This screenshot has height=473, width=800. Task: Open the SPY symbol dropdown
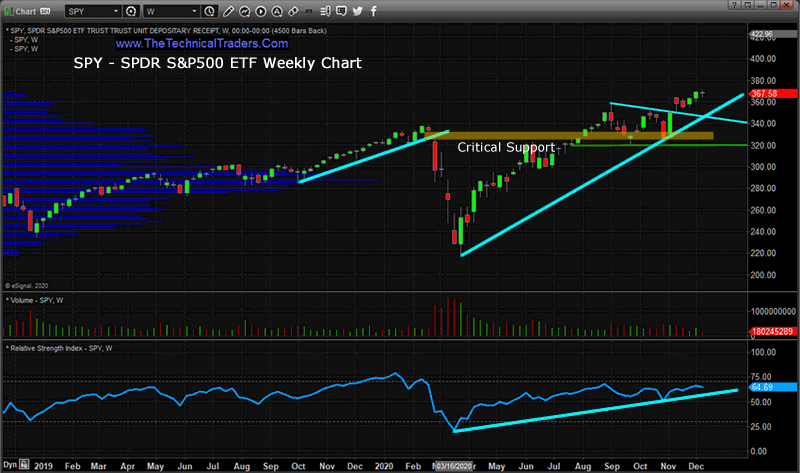93,11
